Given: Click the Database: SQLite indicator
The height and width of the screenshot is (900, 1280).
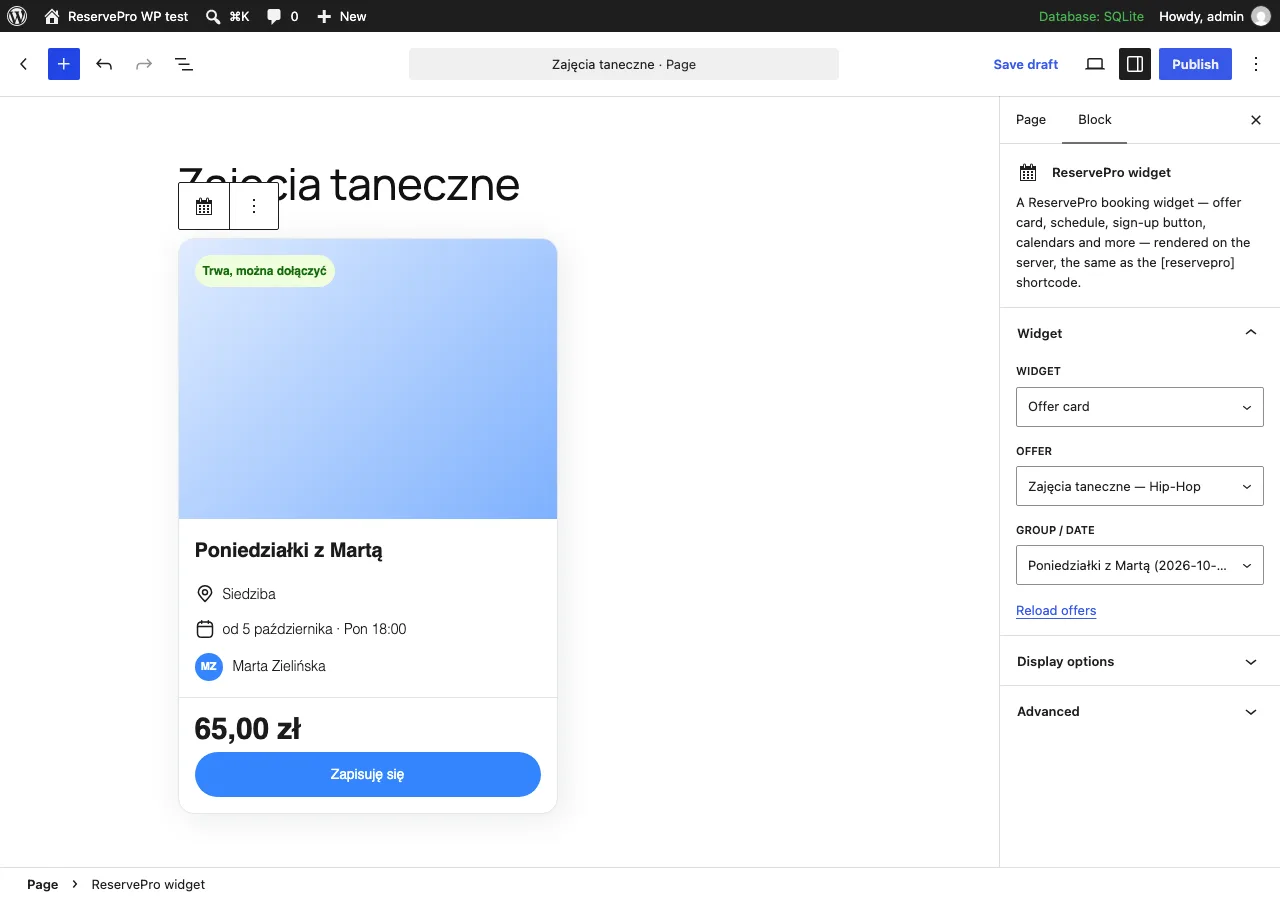Looking at the screenshot, I should (1091, 16).
